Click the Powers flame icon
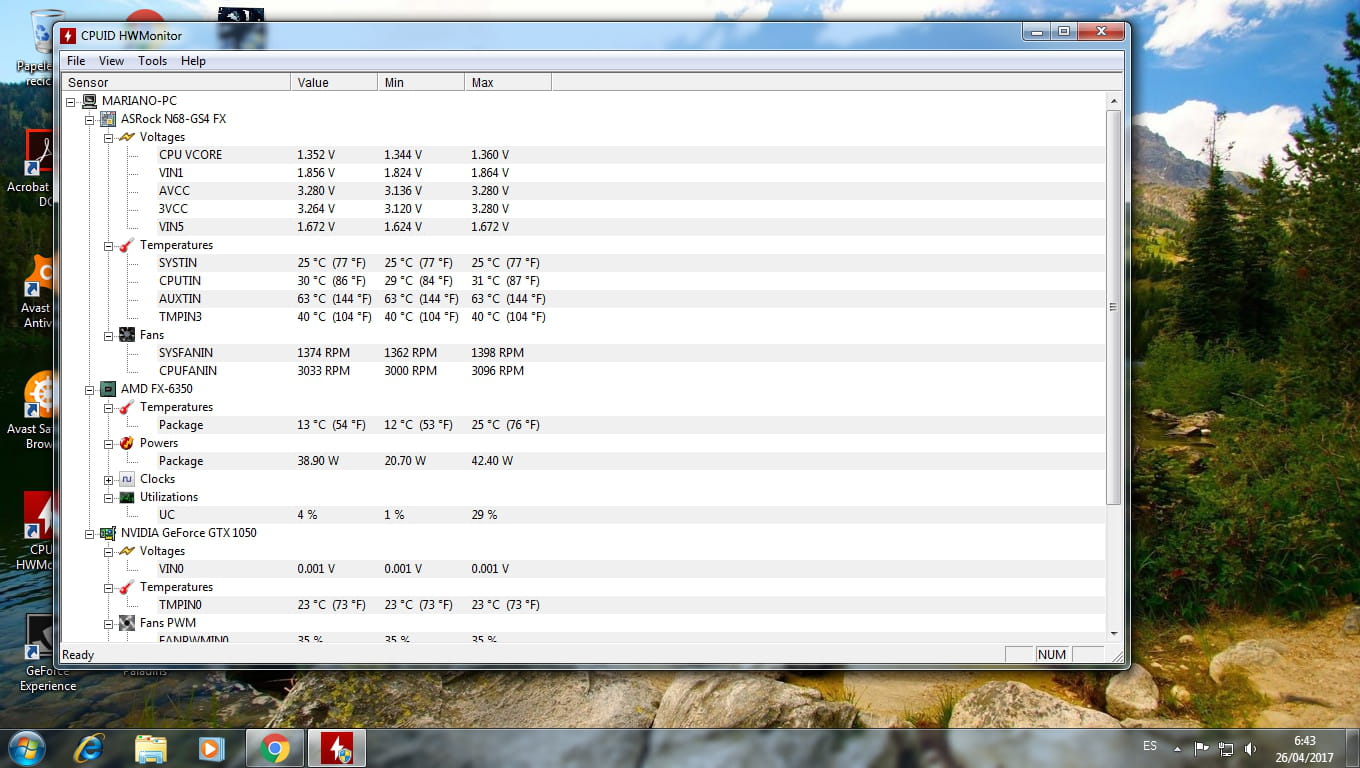 (x=127, y=443)
